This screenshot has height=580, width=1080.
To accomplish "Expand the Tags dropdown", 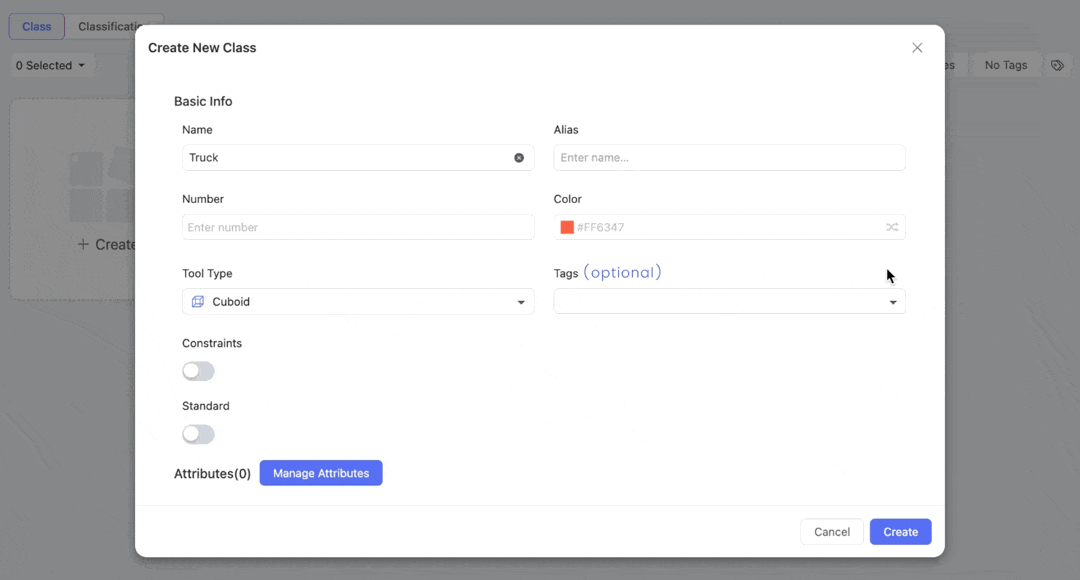I will (x=893, y=302).
